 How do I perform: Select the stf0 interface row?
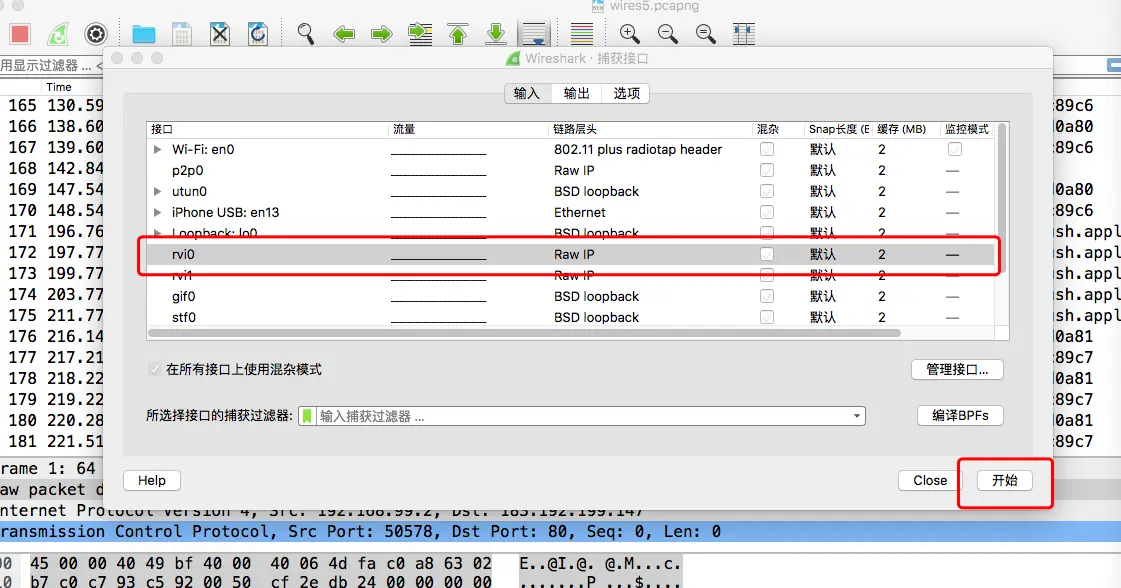571,317
